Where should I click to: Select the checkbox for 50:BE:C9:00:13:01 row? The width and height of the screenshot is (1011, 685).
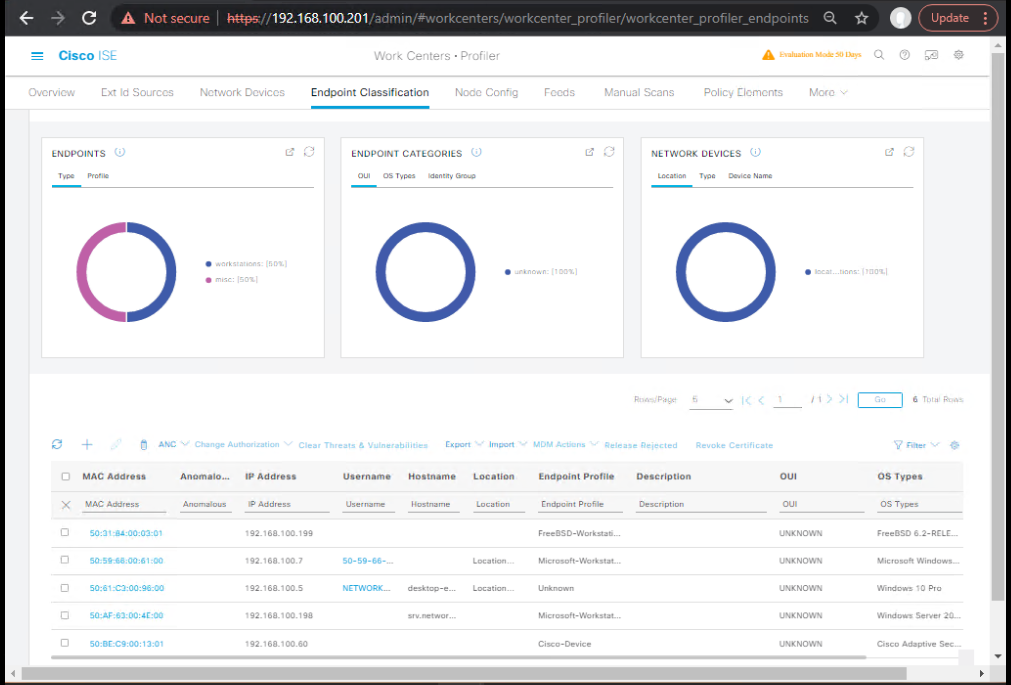(65, 643)
